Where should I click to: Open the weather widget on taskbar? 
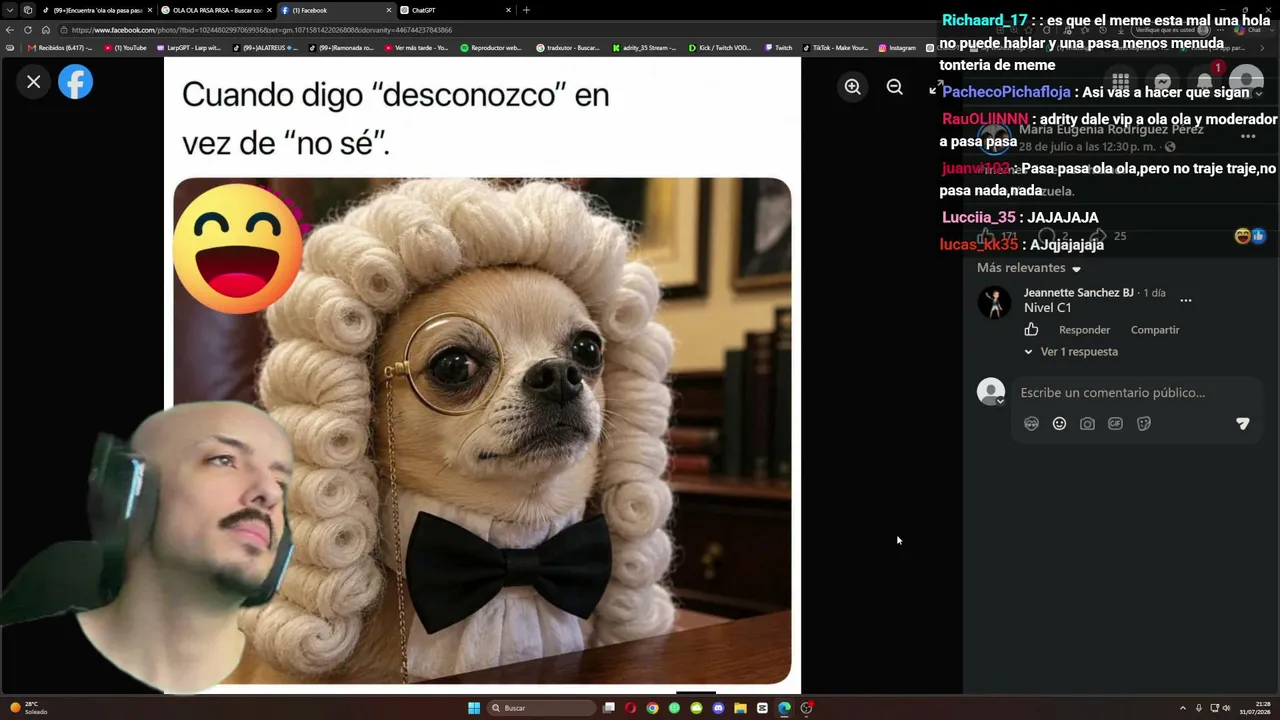(29, 708)
